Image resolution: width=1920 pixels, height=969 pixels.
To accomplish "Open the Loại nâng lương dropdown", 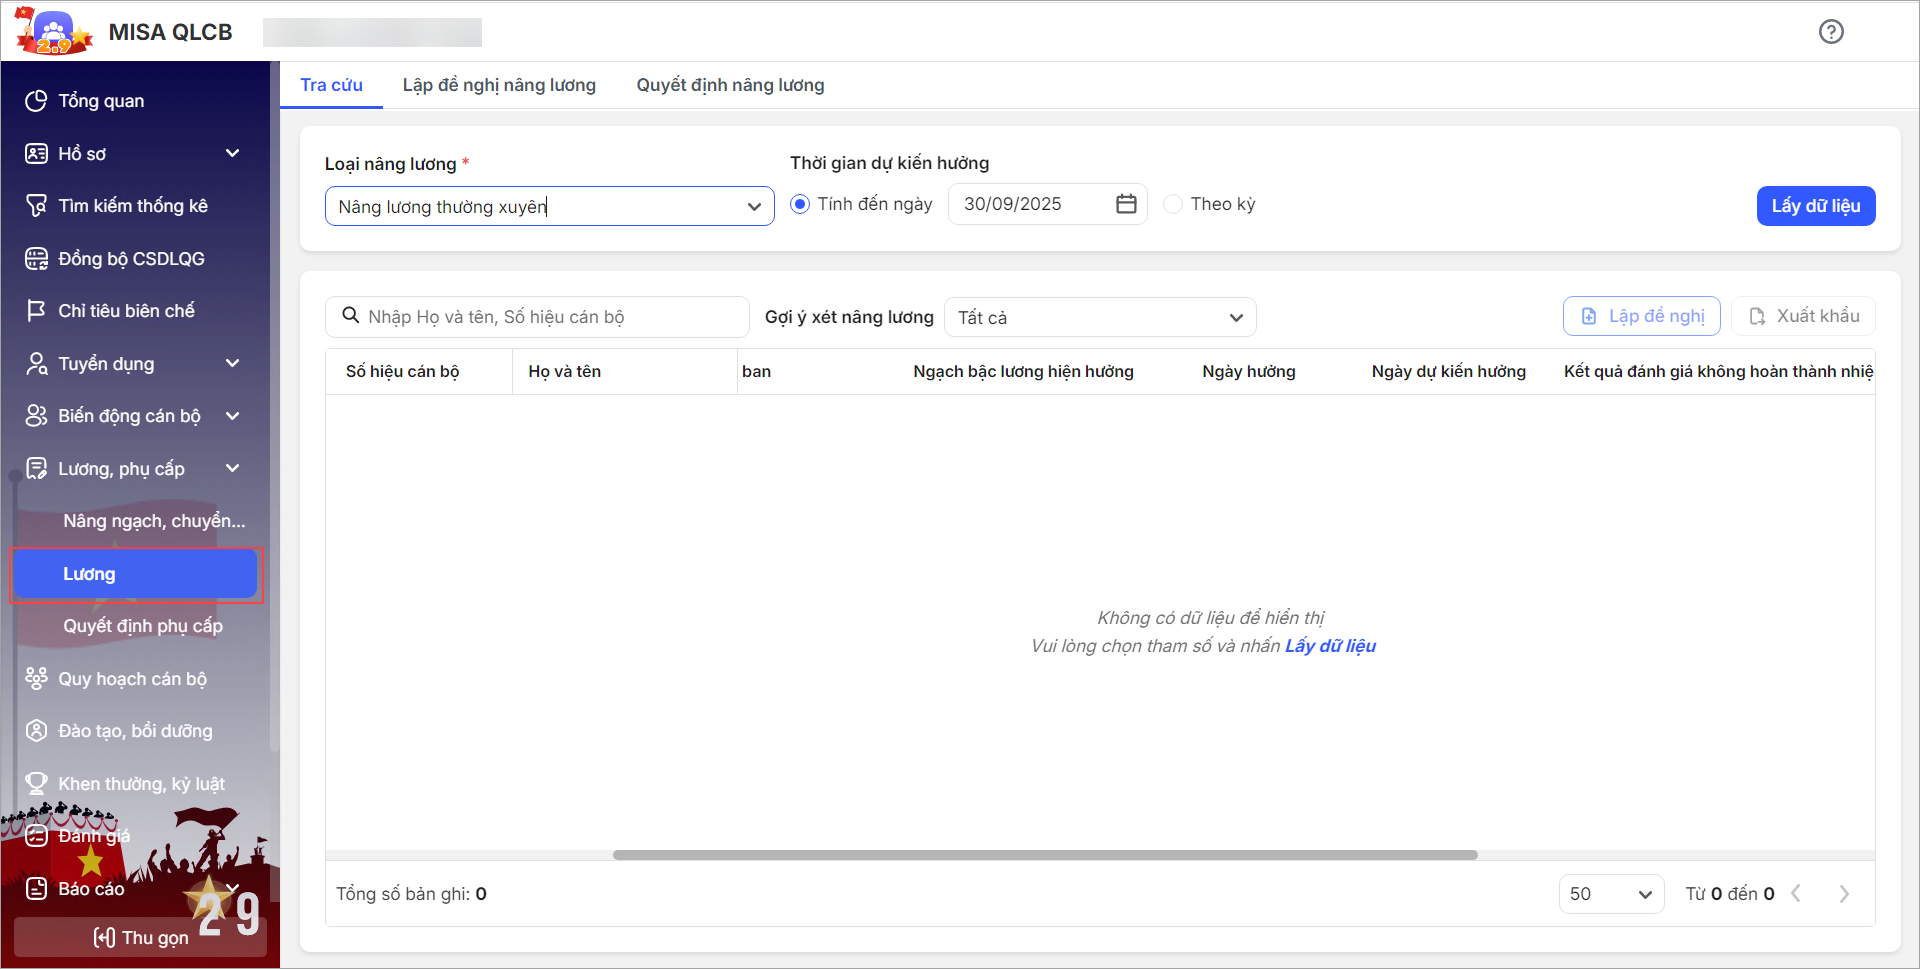I will click(549, 207).
